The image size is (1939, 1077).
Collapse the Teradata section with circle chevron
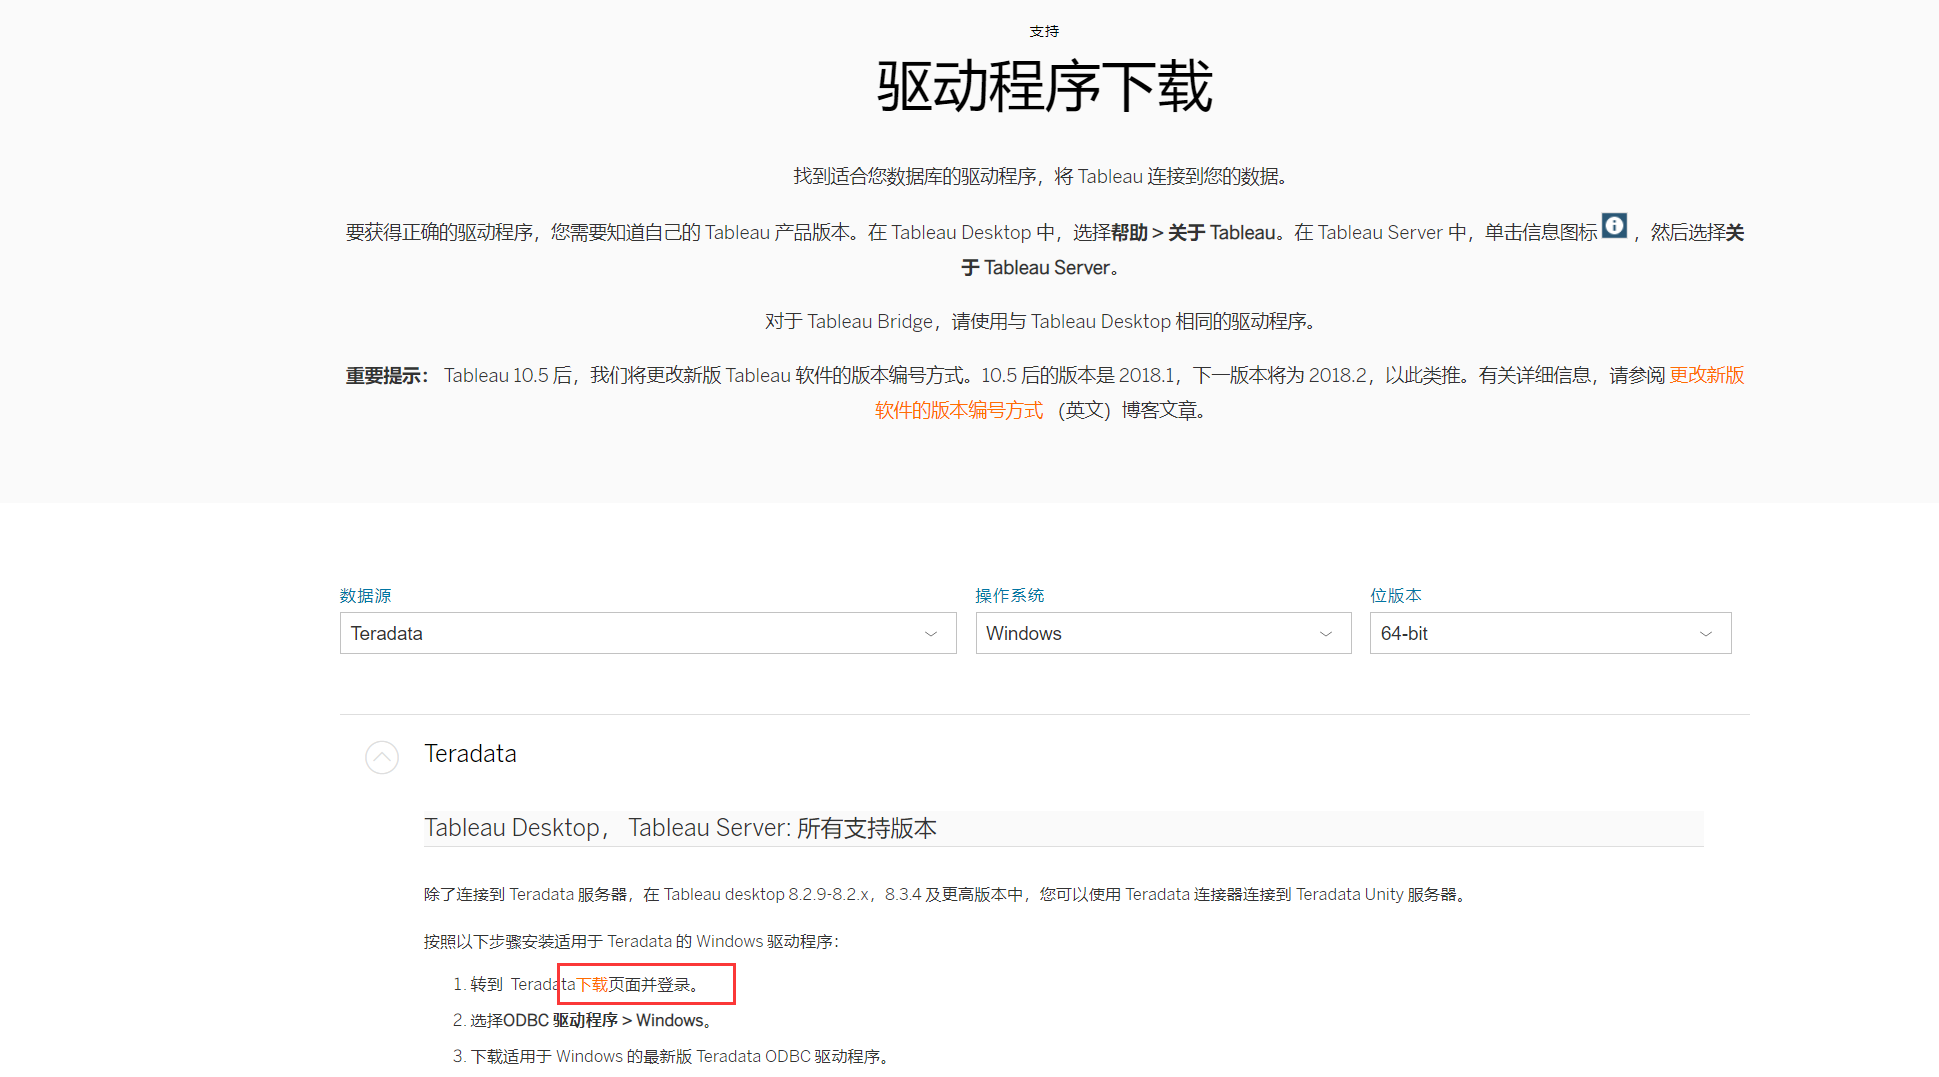pyautogui.click(x=382, y=757)
